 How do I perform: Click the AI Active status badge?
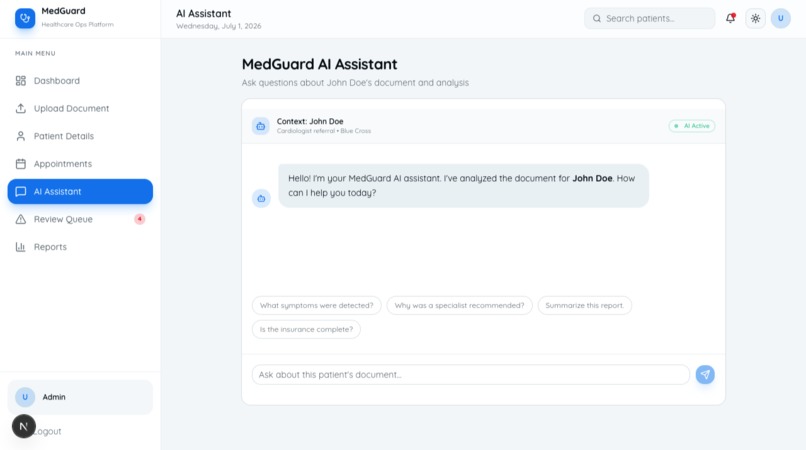692,126
